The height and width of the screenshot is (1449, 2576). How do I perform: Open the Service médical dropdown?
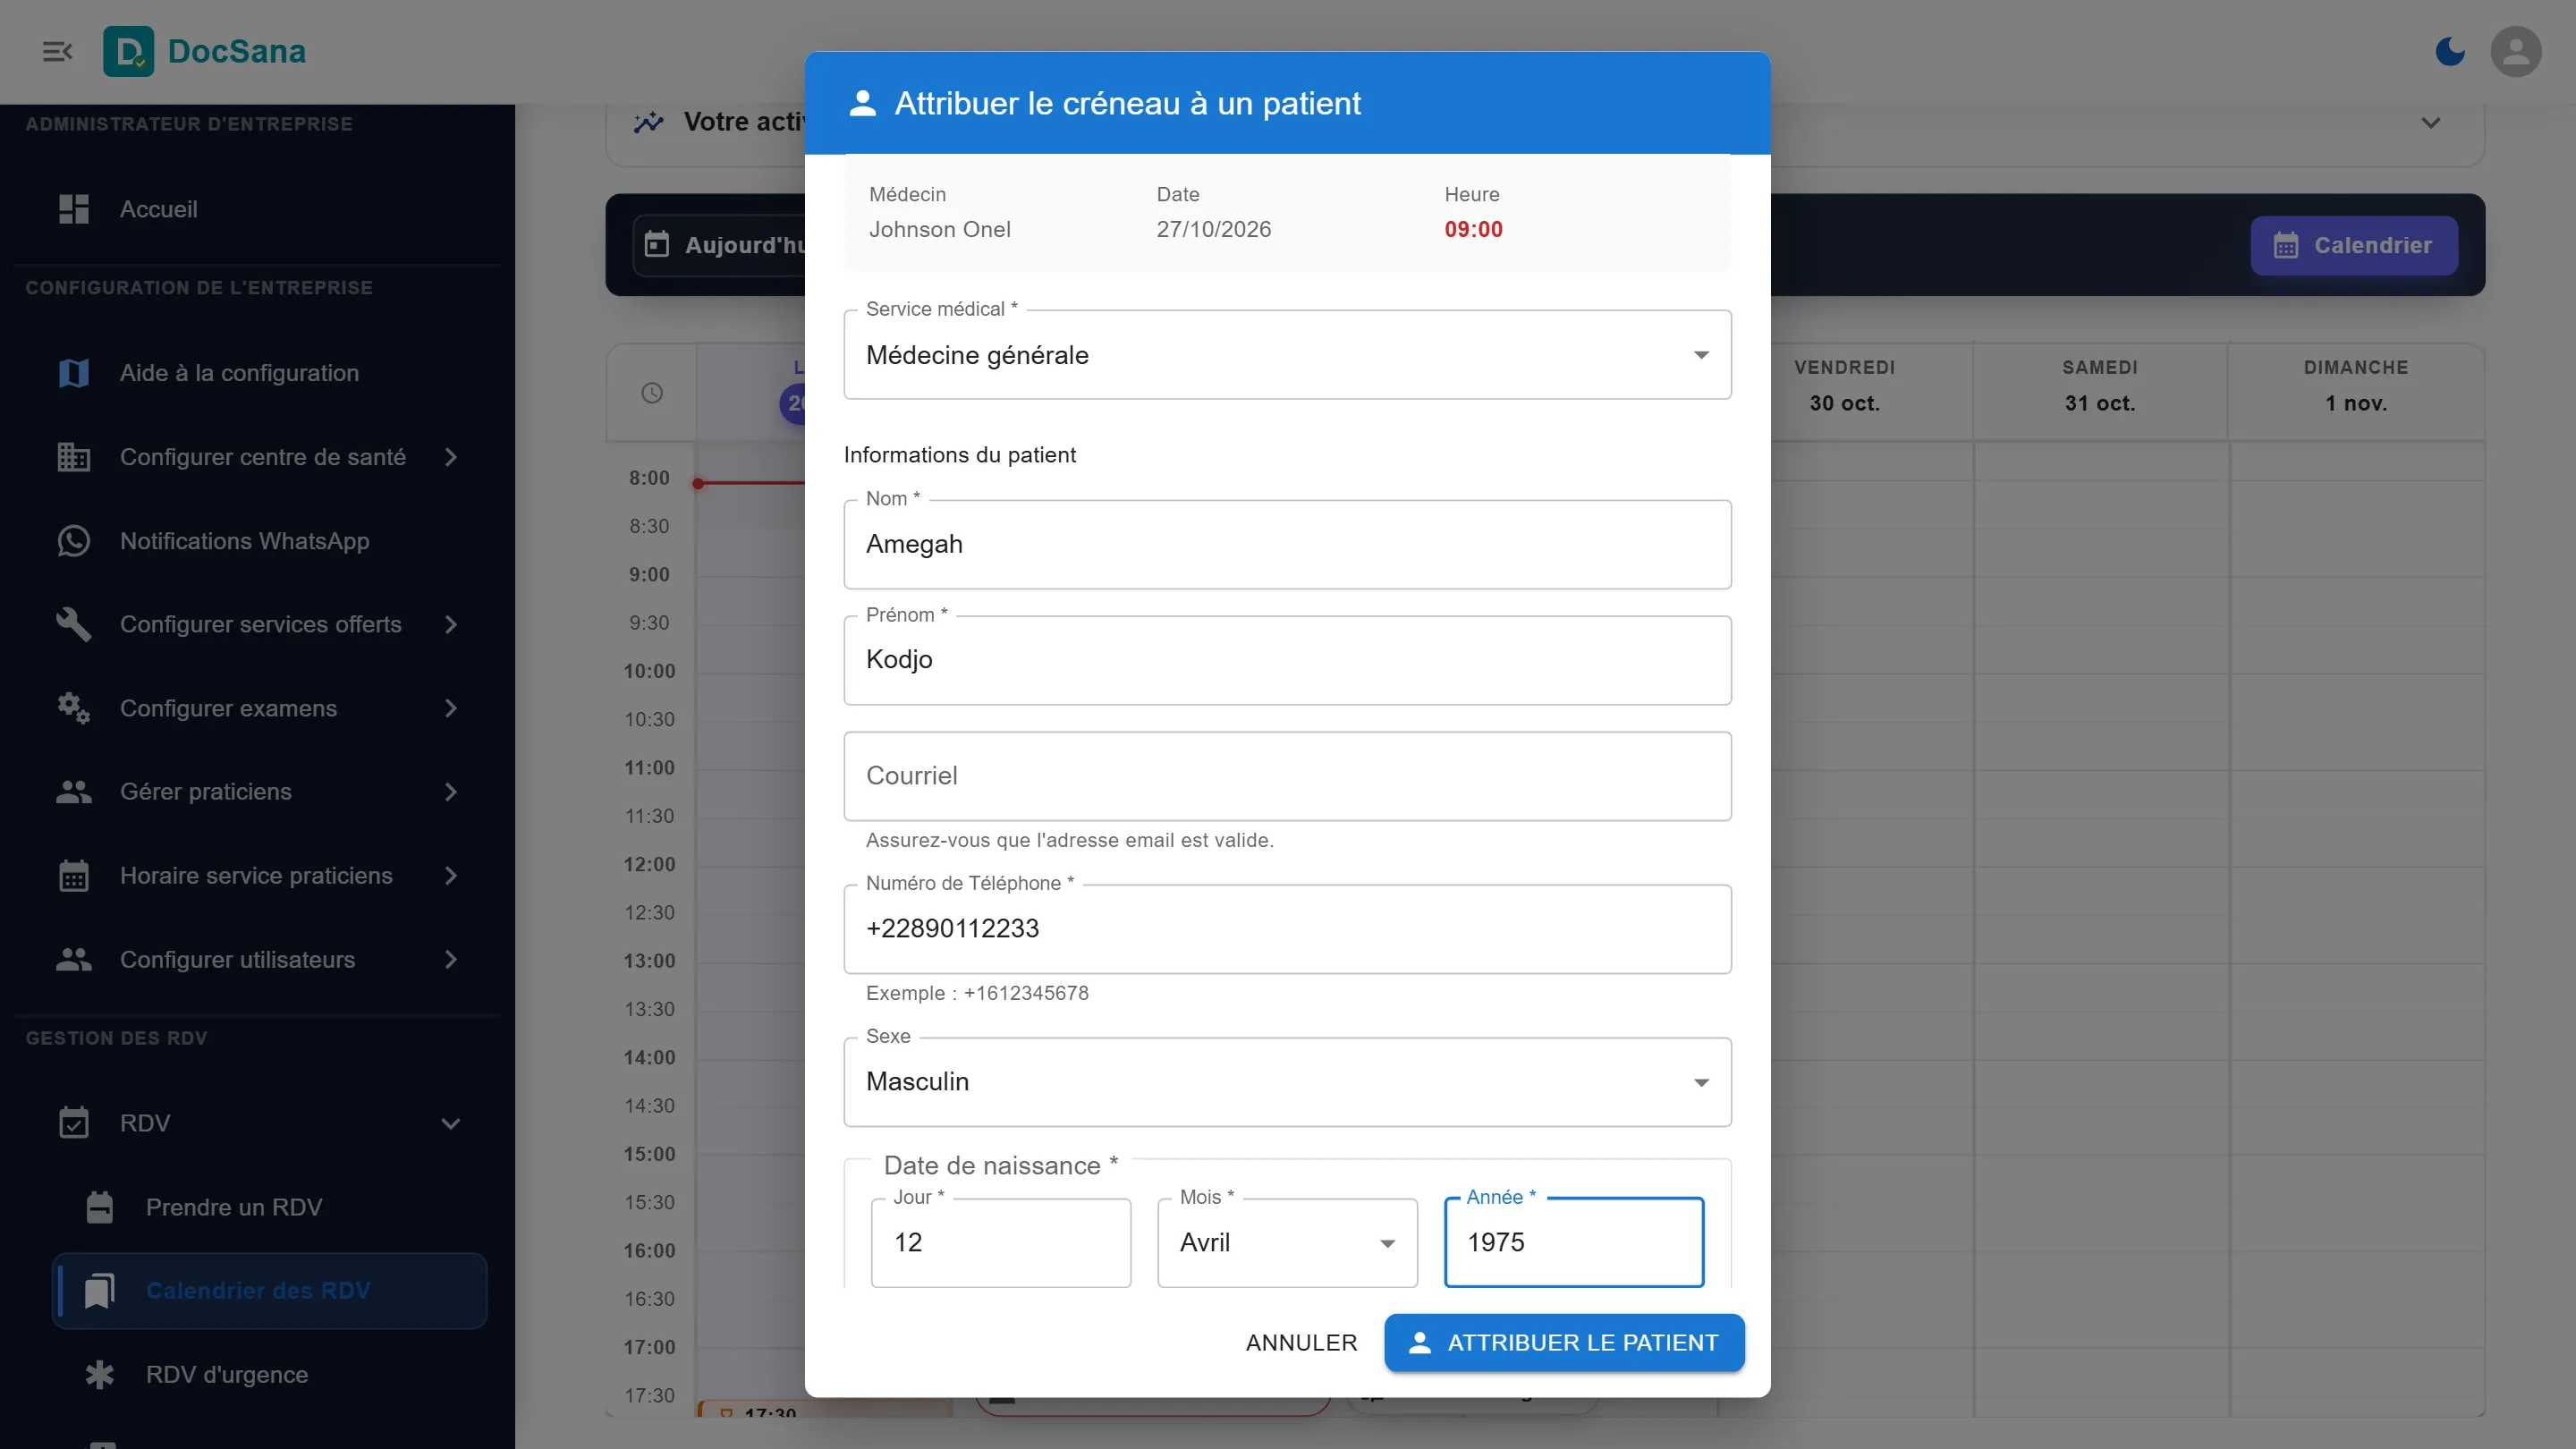point(1287,355)
